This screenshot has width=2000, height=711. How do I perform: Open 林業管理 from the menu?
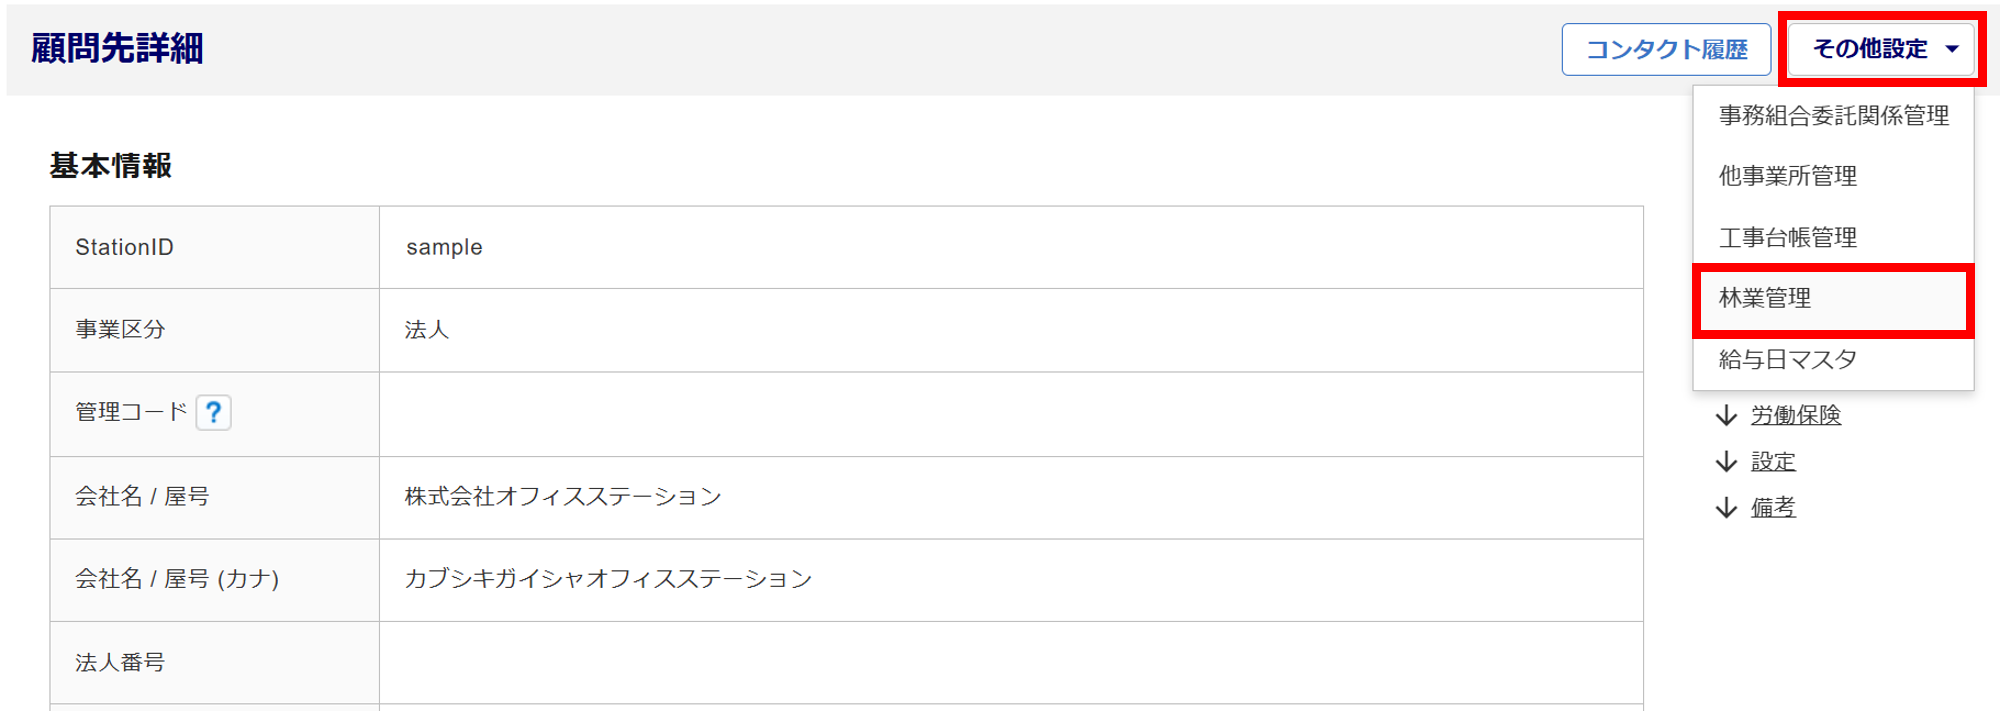click(x=1765, y=298)
